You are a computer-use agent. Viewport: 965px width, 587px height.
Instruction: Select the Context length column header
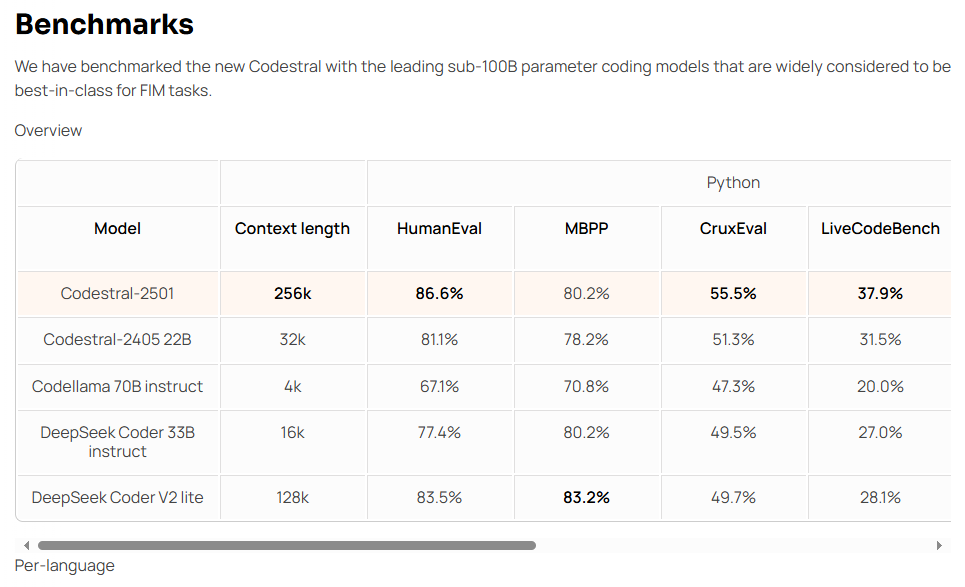[x=292, y=229]
